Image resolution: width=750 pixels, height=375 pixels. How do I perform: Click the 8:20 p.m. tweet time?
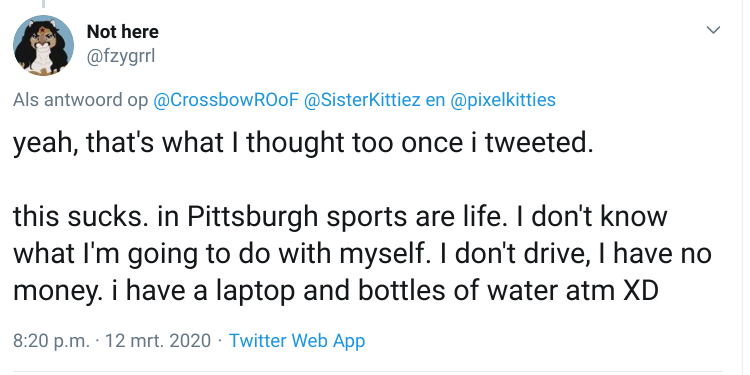pyautogui.click(x=51, y=341)
